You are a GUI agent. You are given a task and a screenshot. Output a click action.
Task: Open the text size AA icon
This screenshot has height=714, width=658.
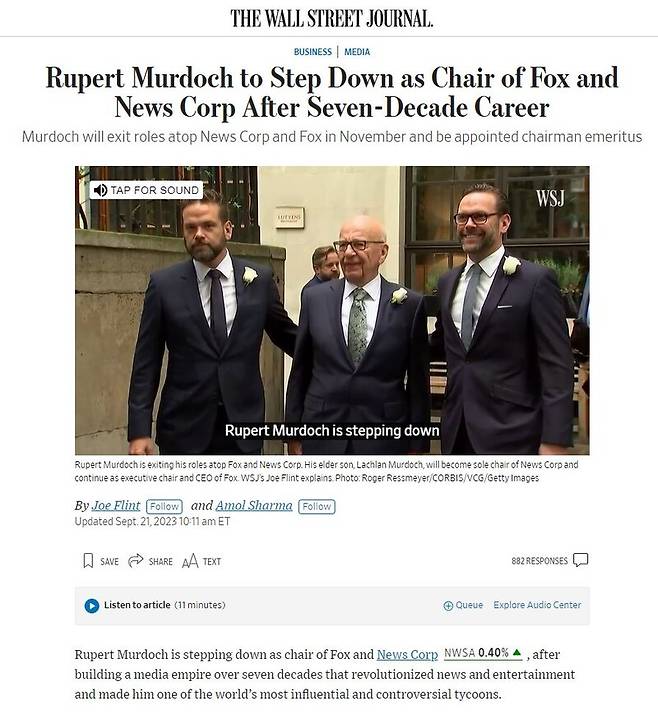tap(190, 561)
